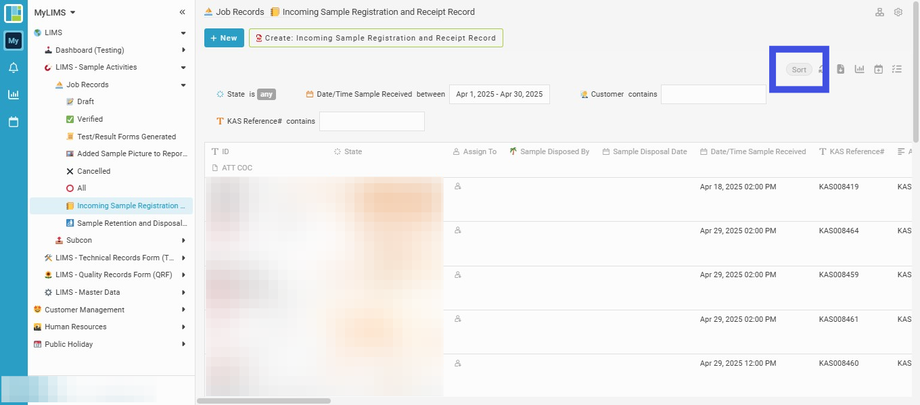The height and width of the screenshot is (405, 920).
Task: Click Date/Time Sample Received column header
Action: pos(753,151)
